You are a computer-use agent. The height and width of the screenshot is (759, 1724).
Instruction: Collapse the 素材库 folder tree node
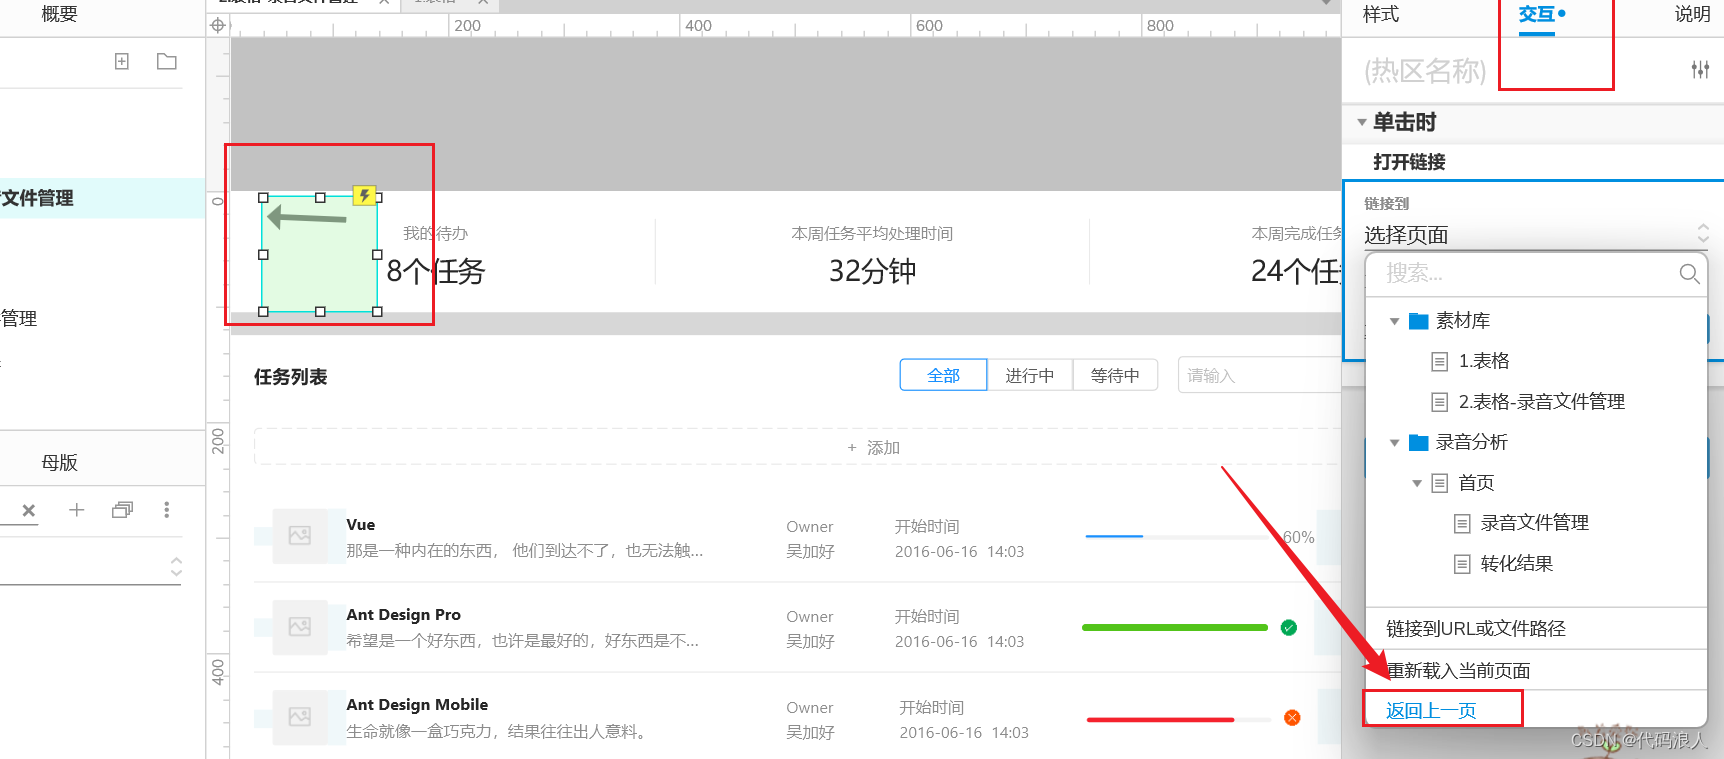click(1394, 321)
